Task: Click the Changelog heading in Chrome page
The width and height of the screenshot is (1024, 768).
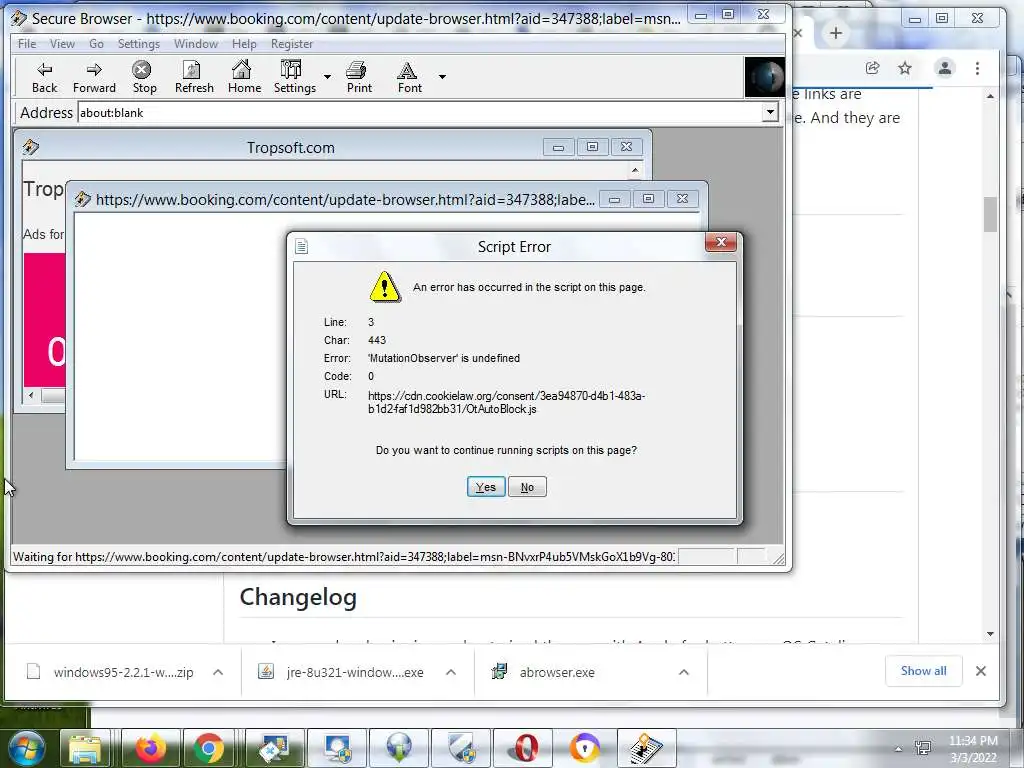Action: (x=298, y=598)
